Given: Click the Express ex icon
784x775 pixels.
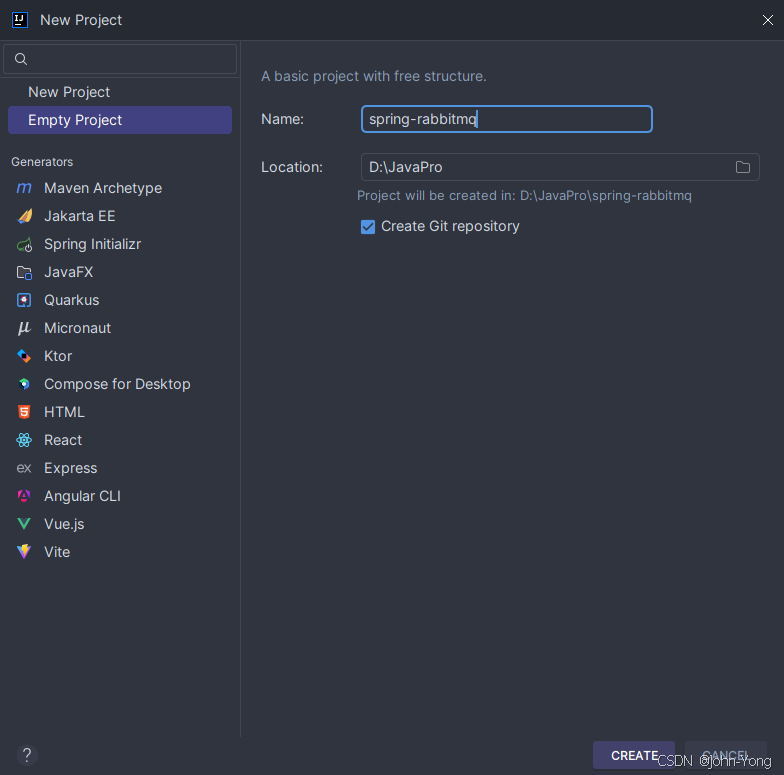Looking at the screenshot, I should point(24,468).
